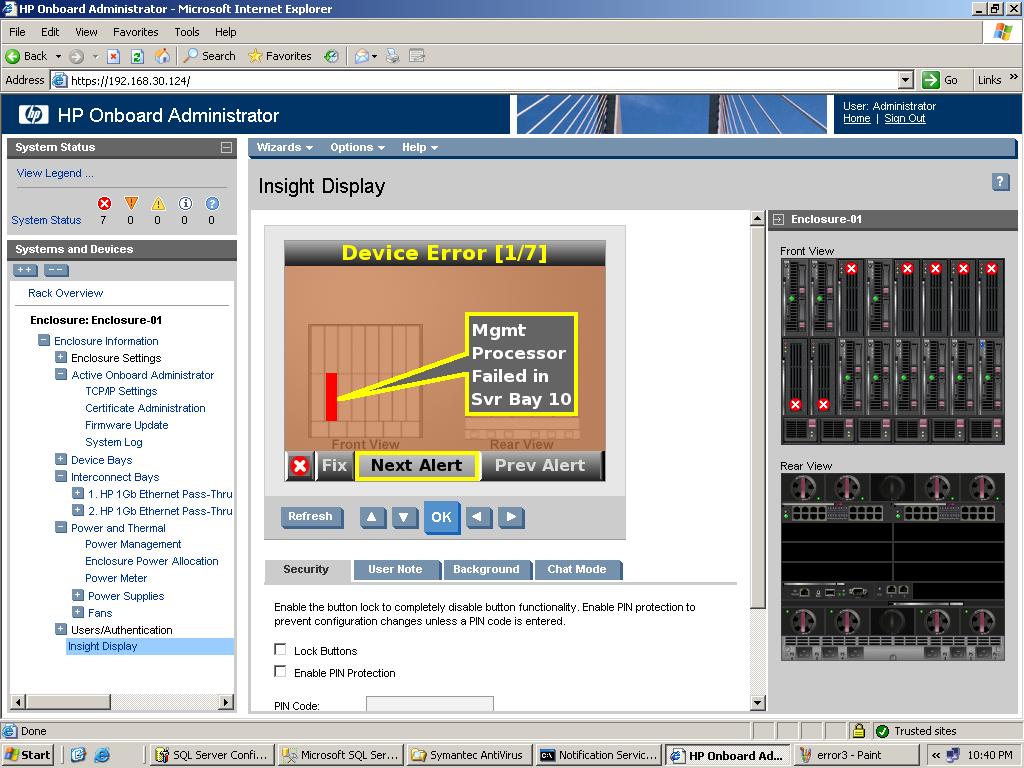1024x768 pixels.
Task: Click the content vertical scrollbar thumb
Action: 758,418
